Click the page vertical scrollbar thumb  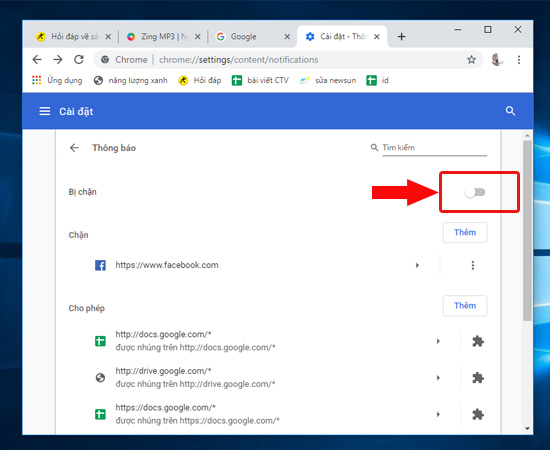point(527,230)
